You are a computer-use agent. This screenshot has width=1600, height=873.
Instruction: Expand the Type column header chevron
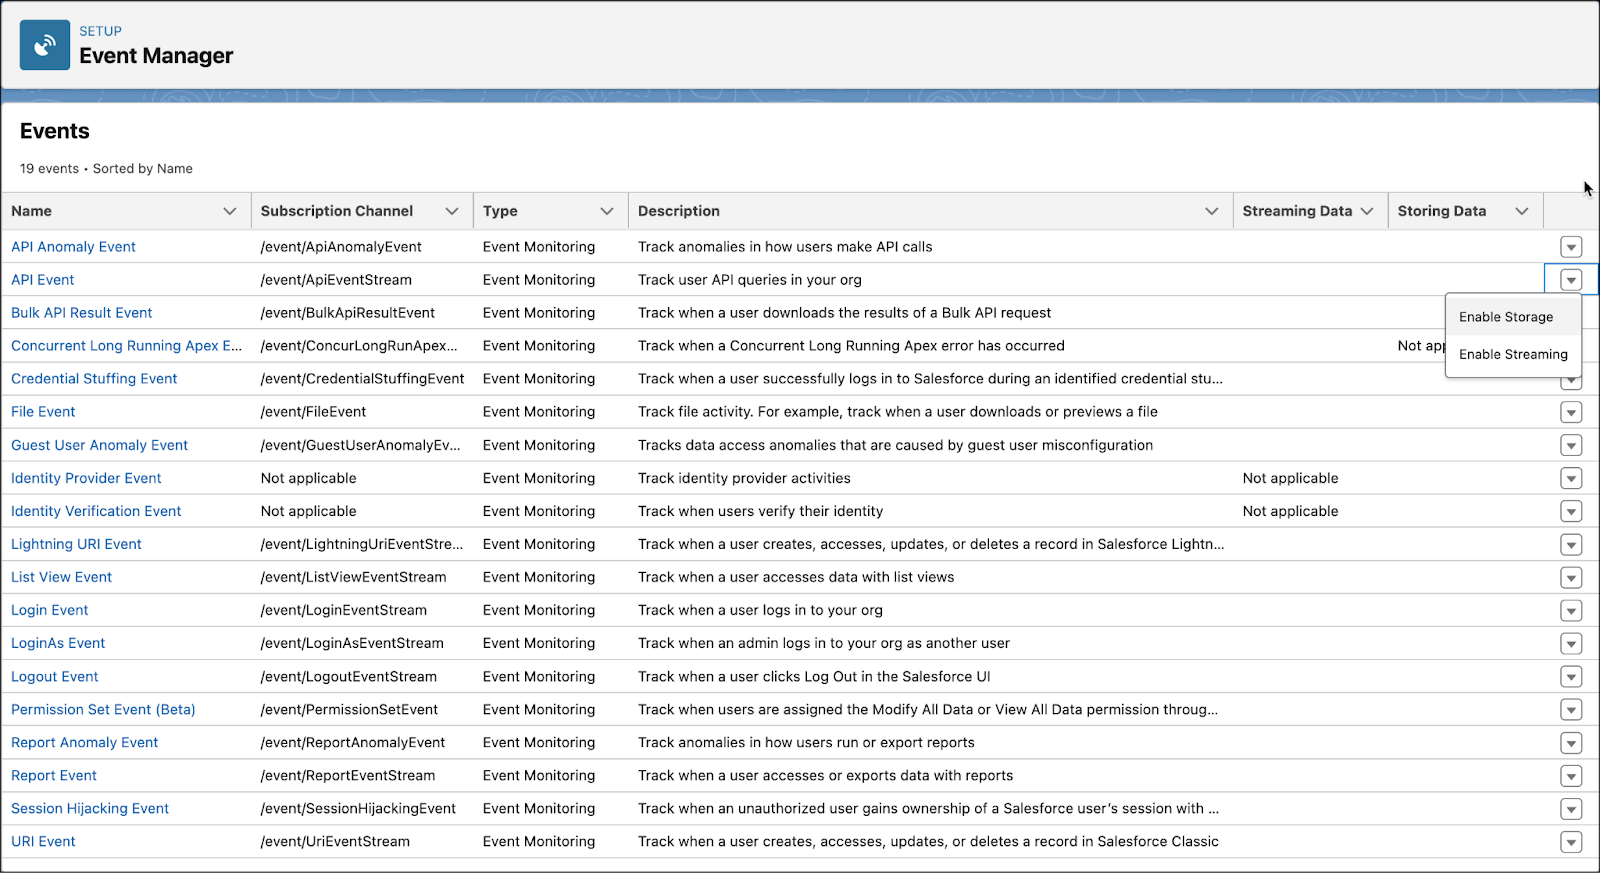click(x=607, y=211)
